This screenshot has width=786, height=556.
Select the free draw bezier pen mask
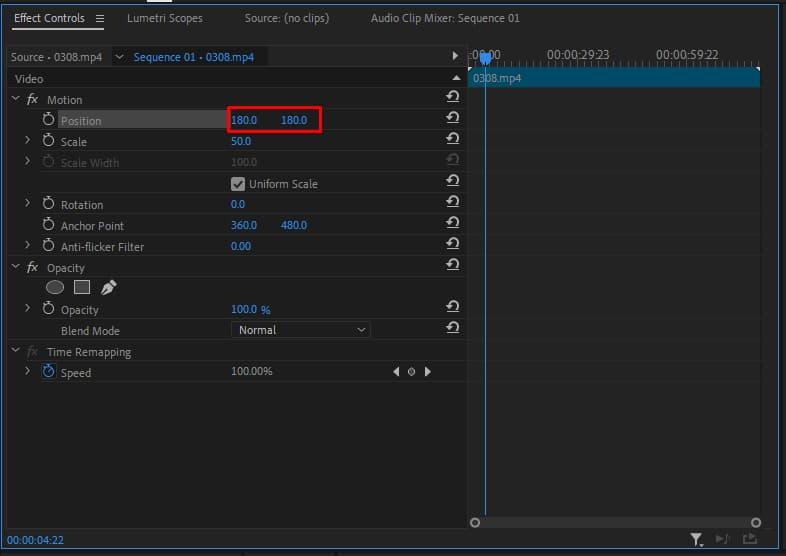(108, 288)
